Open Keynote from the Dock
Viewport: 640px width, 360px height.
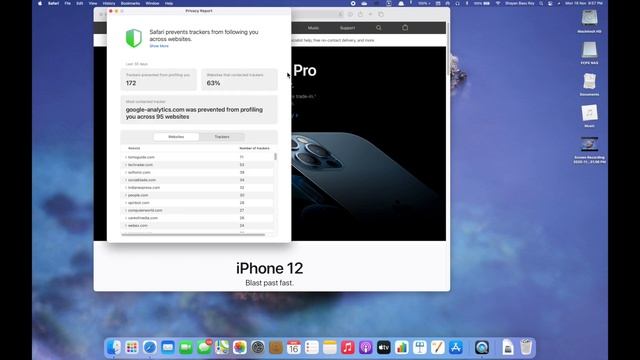(420, 347)
